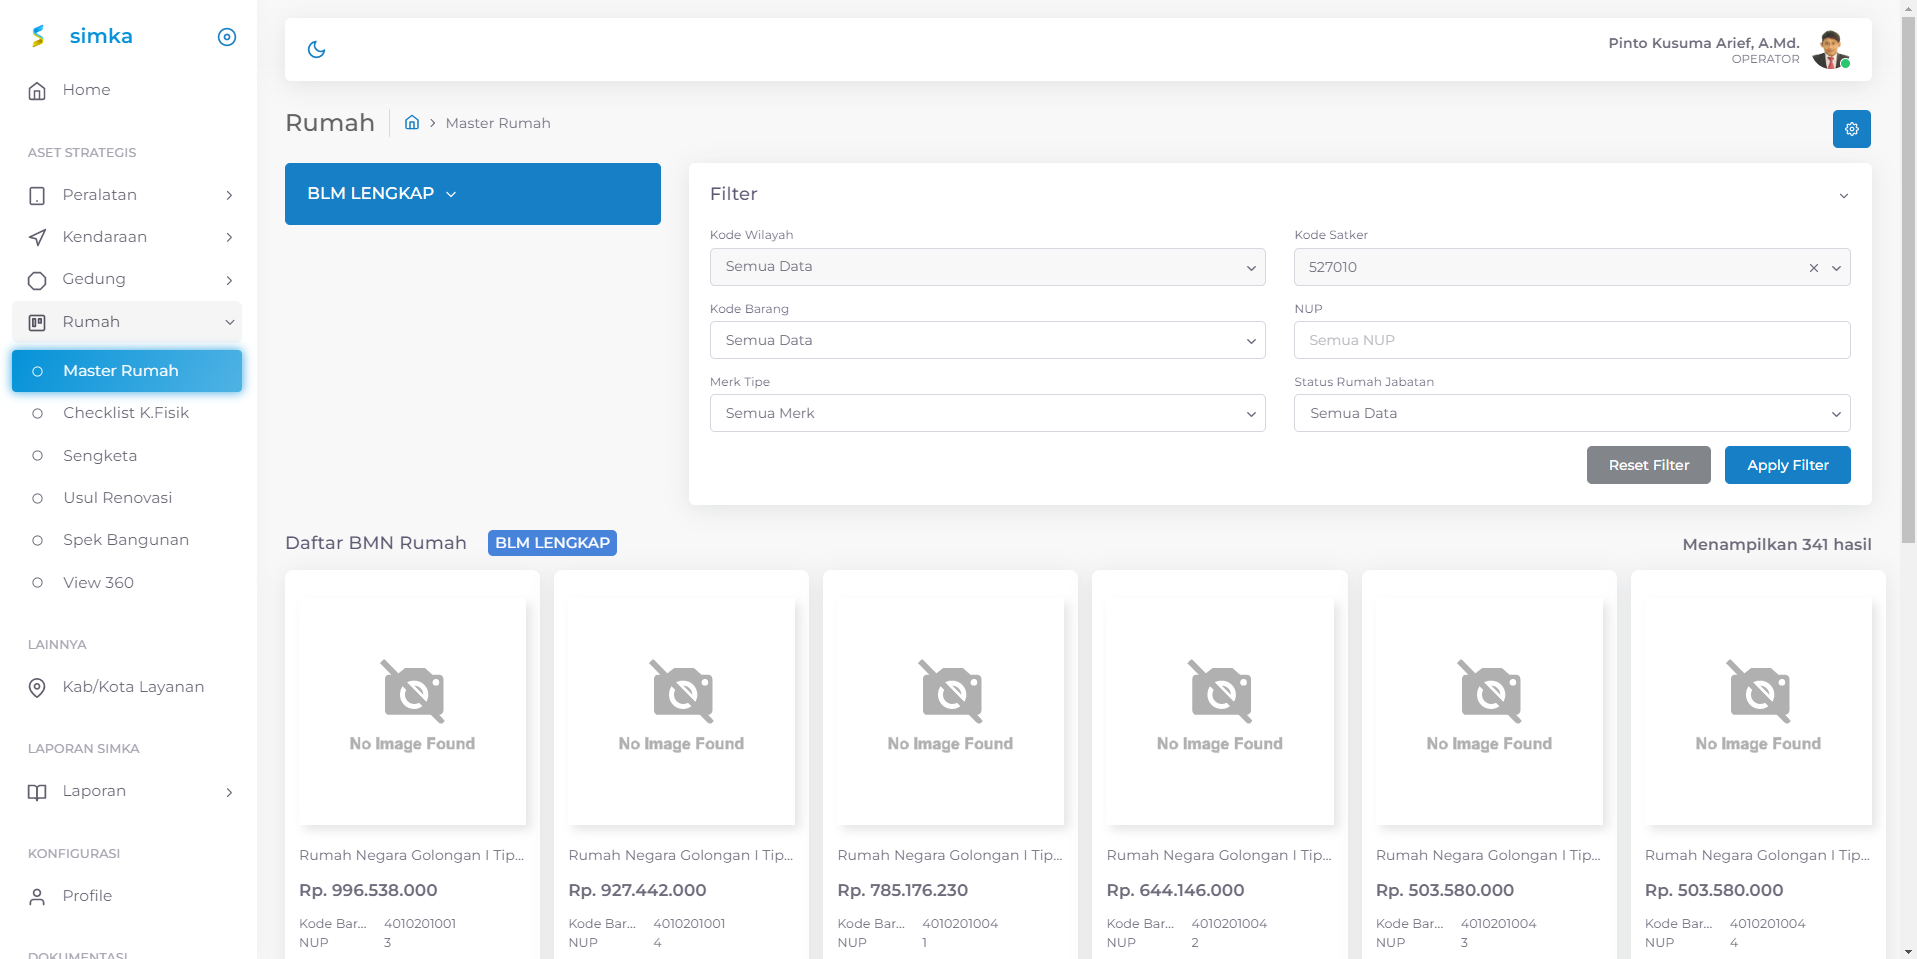Screen dimensions: 1917x959
Task: Expand the Kendaraan menu chevron
Action: click(229, 237)
